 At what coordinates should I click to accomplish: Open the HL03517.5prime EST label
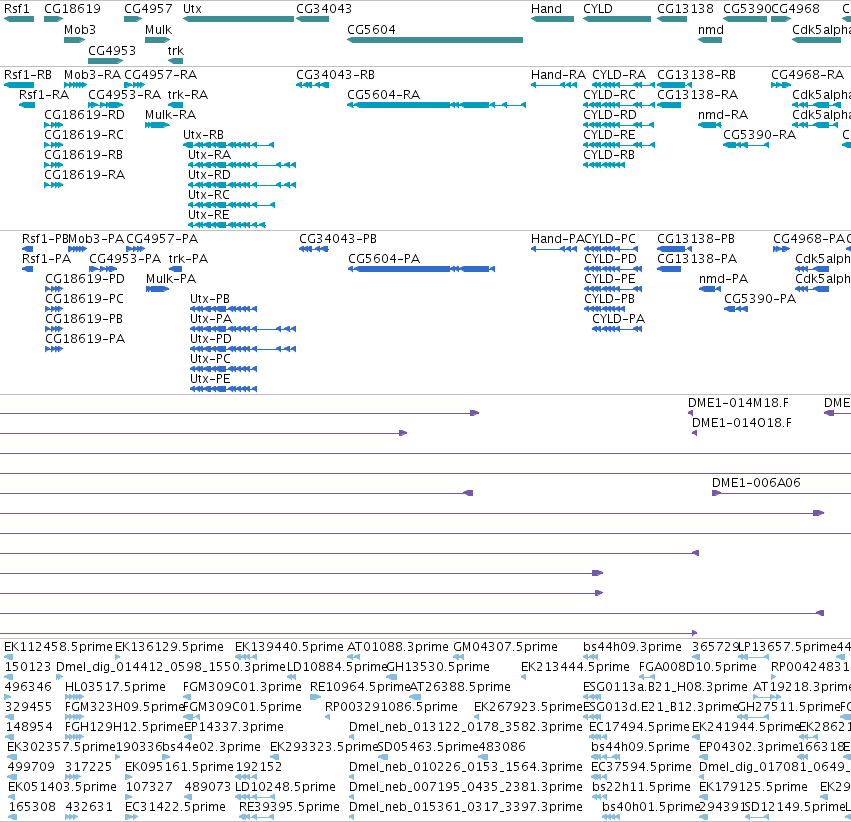coord(115,687)
